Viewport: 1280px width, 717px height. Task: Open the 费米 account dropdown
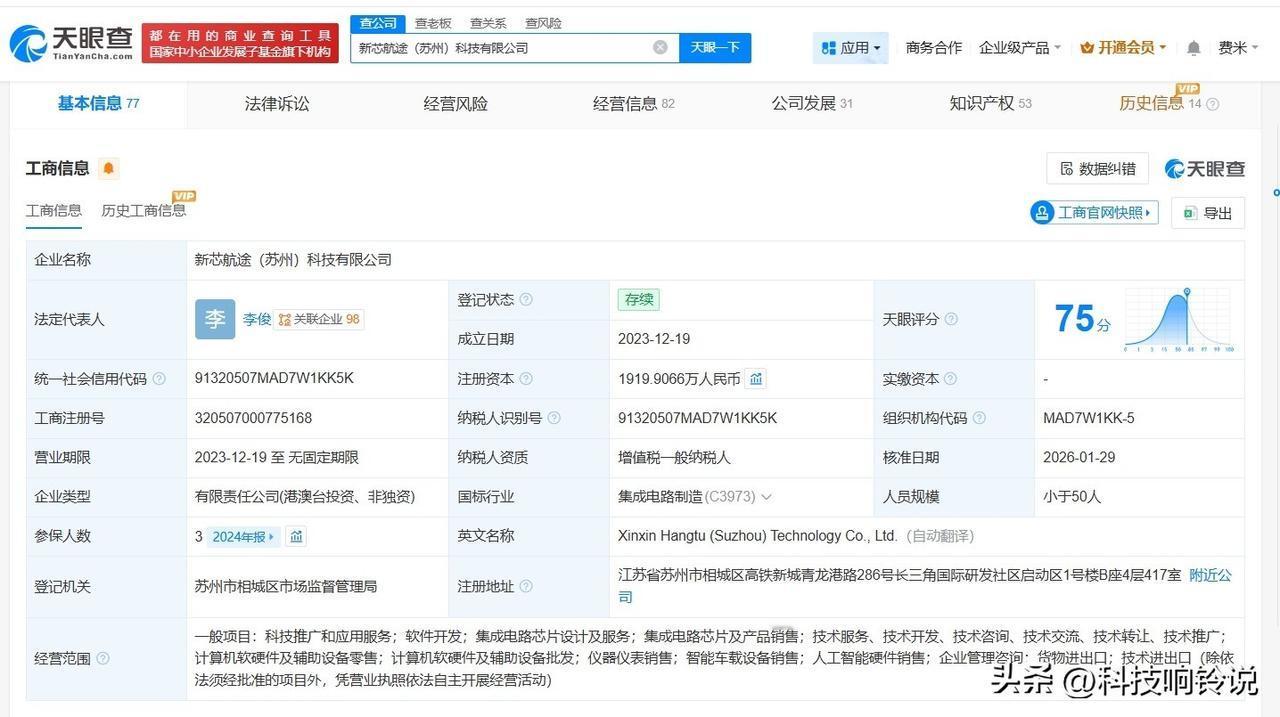click(1238, 47)
